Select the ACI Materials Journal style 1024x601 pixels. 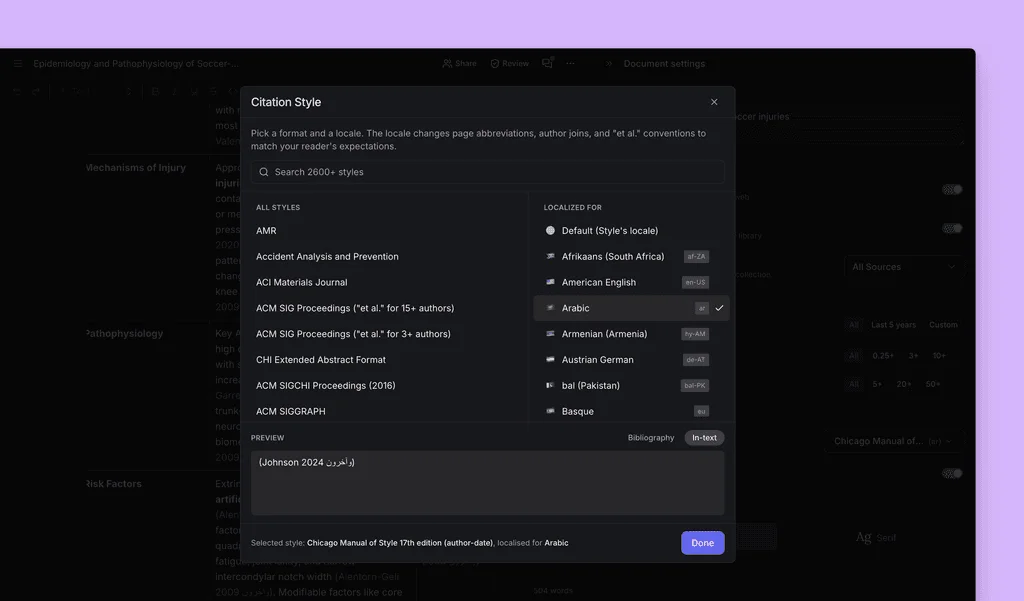(x=302, y=282)
